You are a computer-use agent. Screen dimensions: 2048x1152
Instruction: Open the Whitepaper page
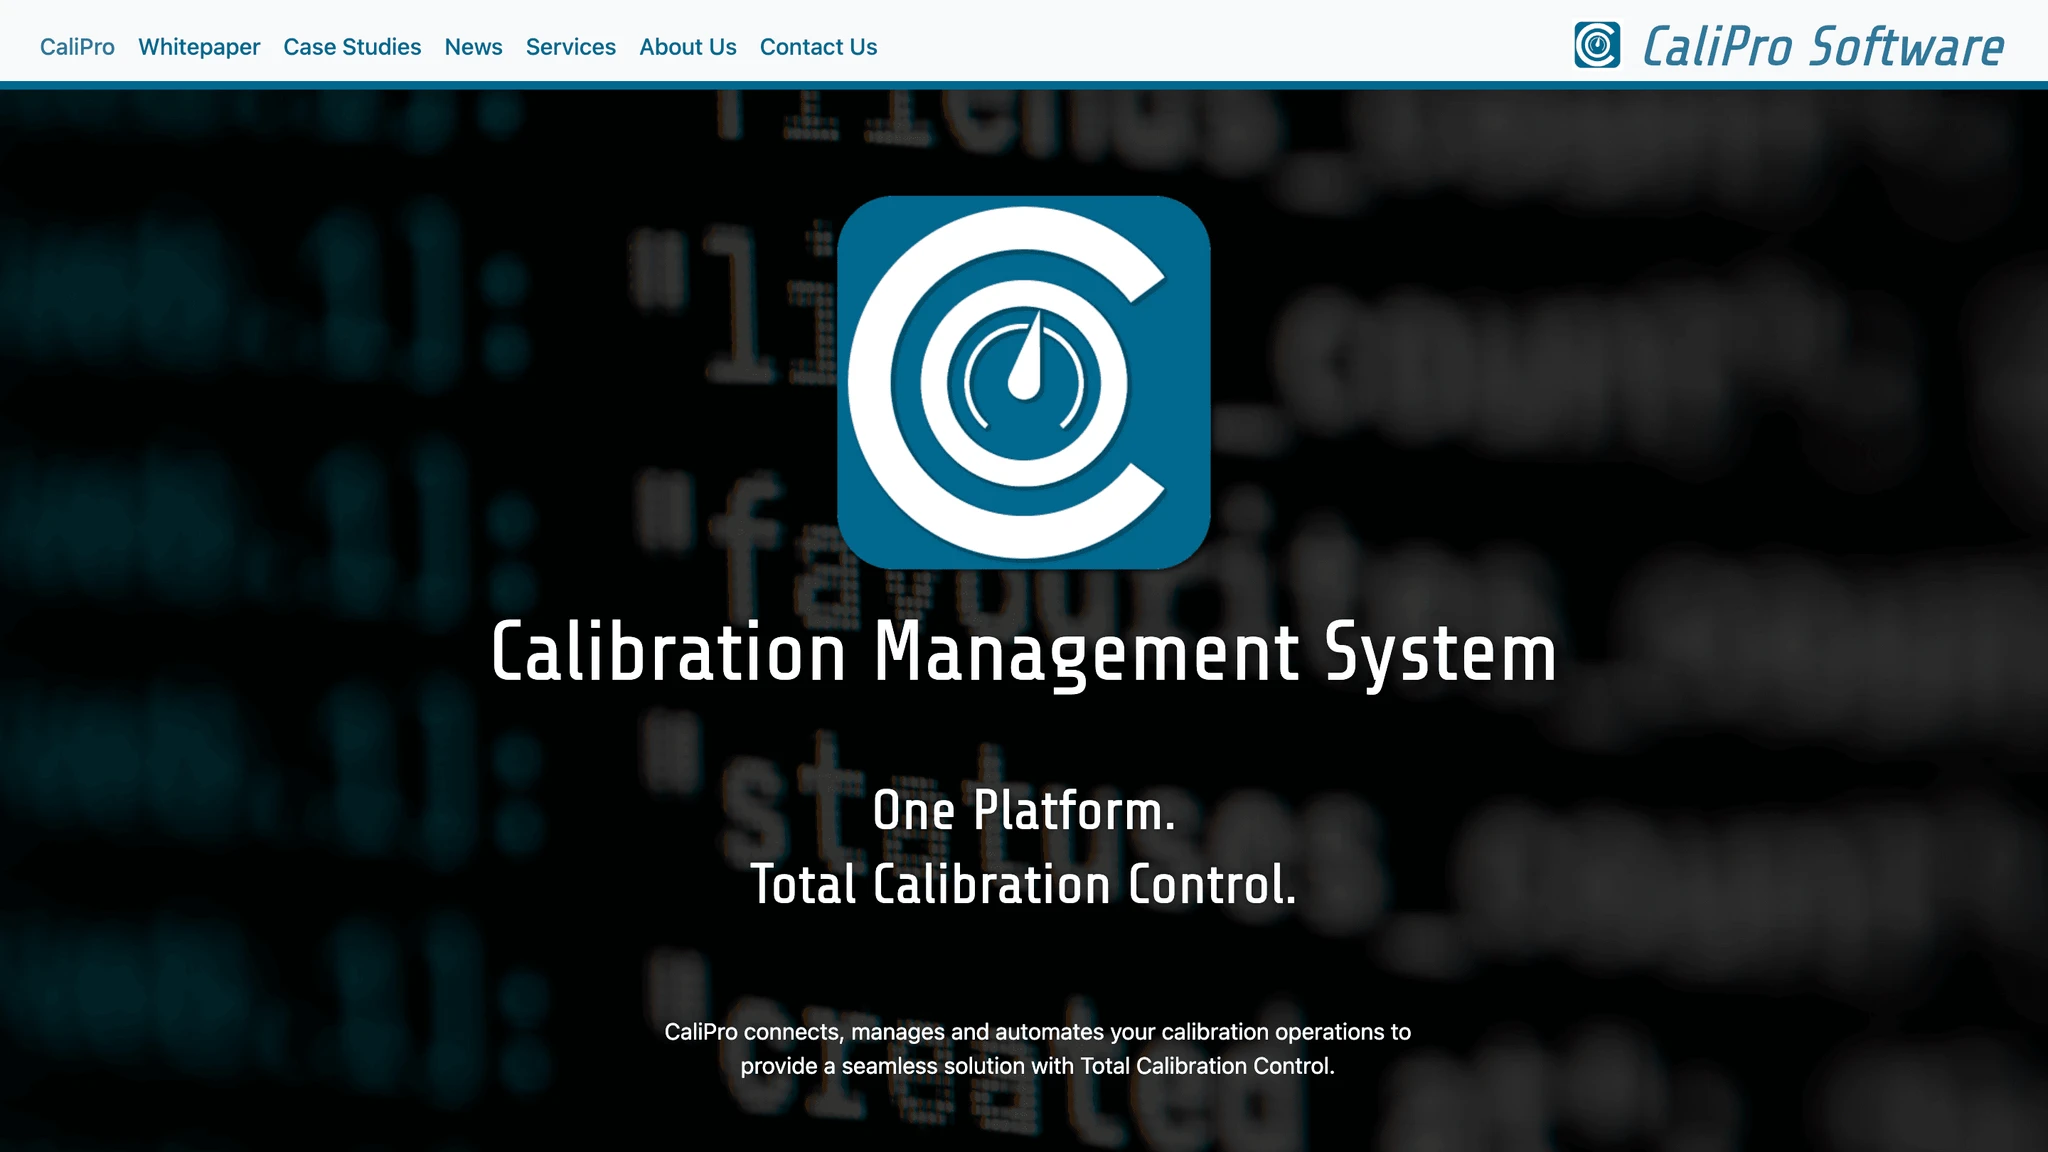coord(199,46)
